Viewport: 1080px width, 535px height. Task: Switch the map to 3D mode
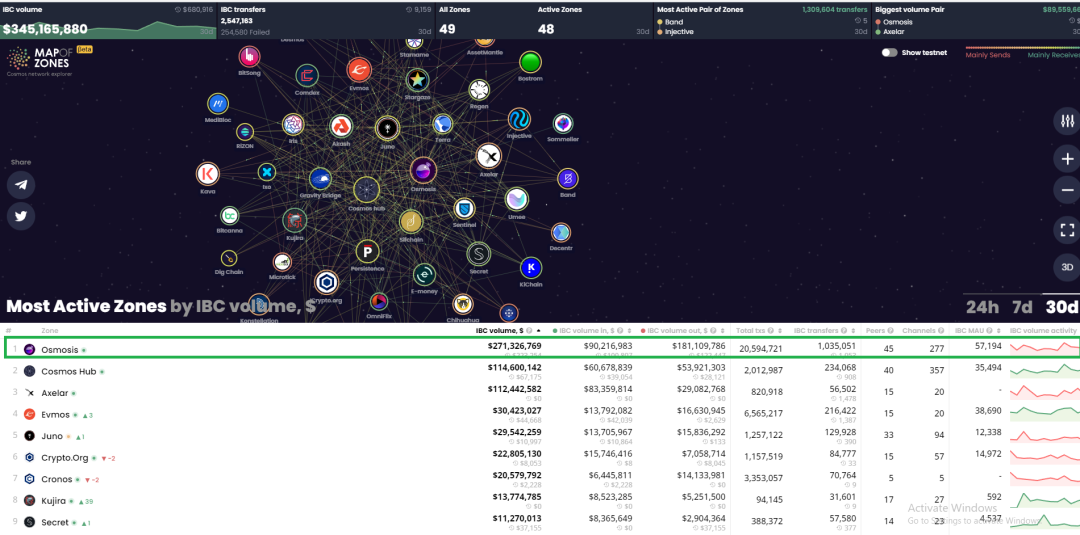(x=1068, y=267)
